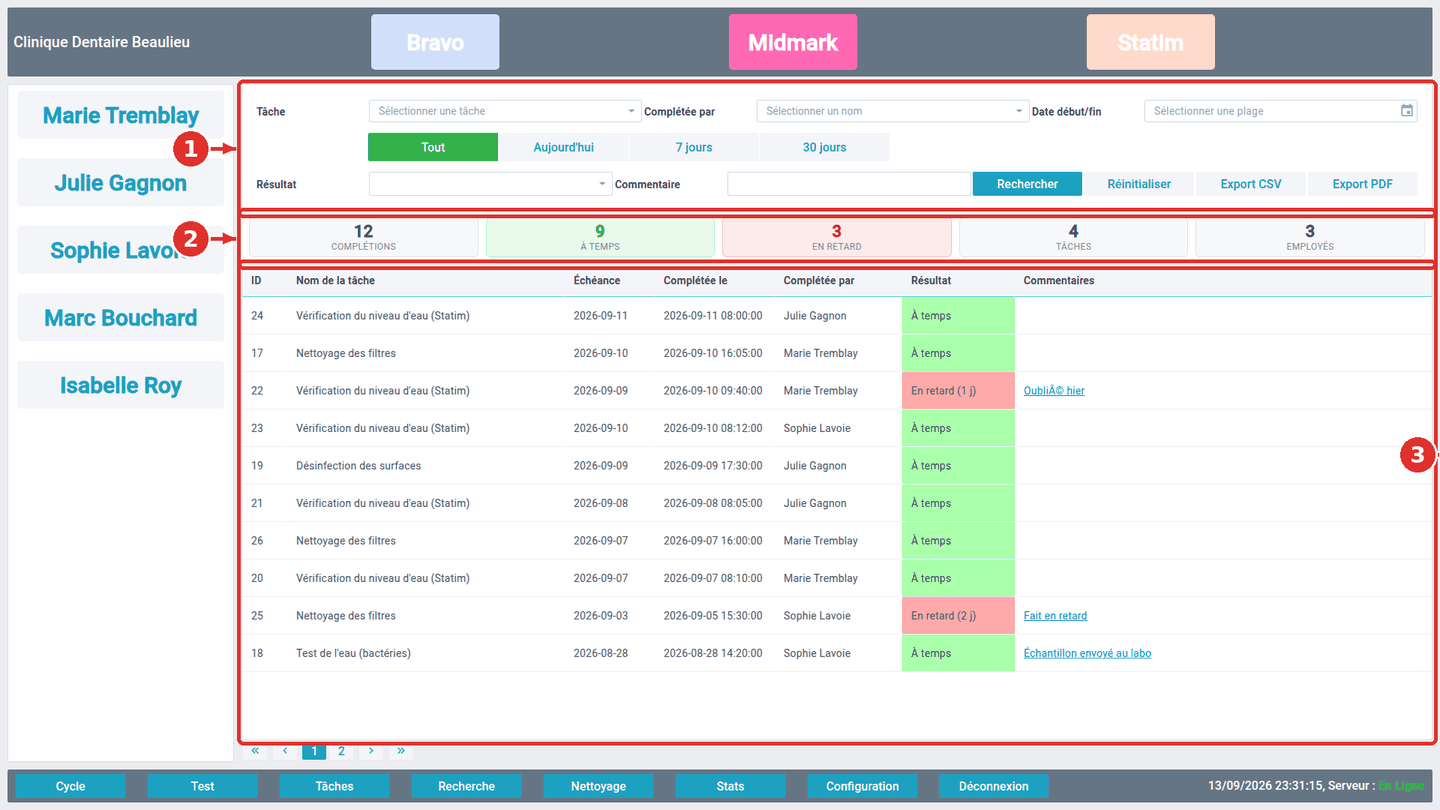Click the Rechercher button

coord(1027,184)
